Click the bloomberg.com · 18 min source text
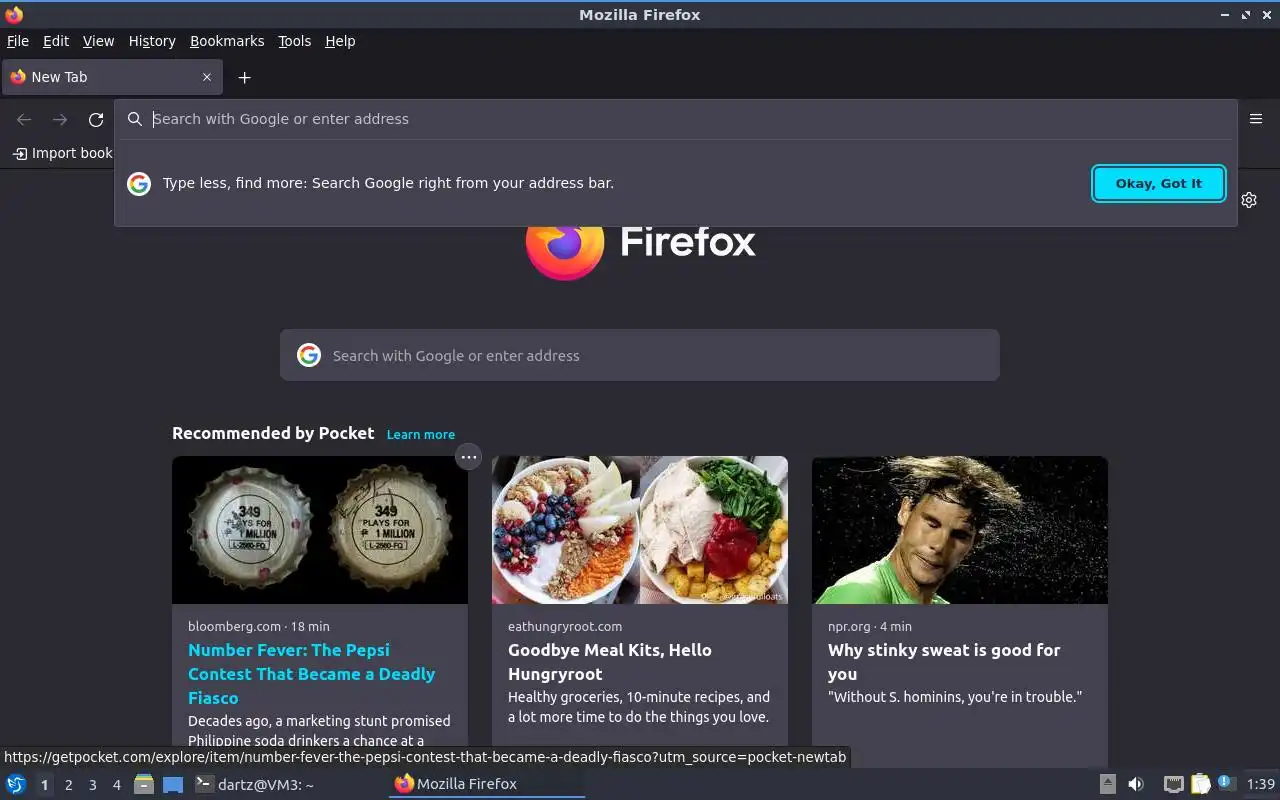Viewport: 1280px width, 800px height. pos(258,626)
